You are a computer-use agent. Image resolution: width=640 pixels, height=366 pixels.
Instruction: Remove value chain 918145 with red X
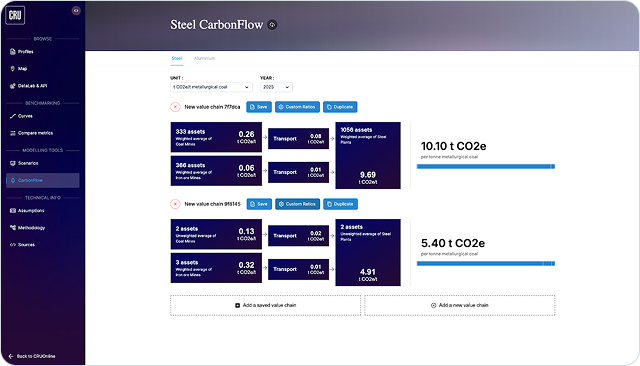coord(175,204)
